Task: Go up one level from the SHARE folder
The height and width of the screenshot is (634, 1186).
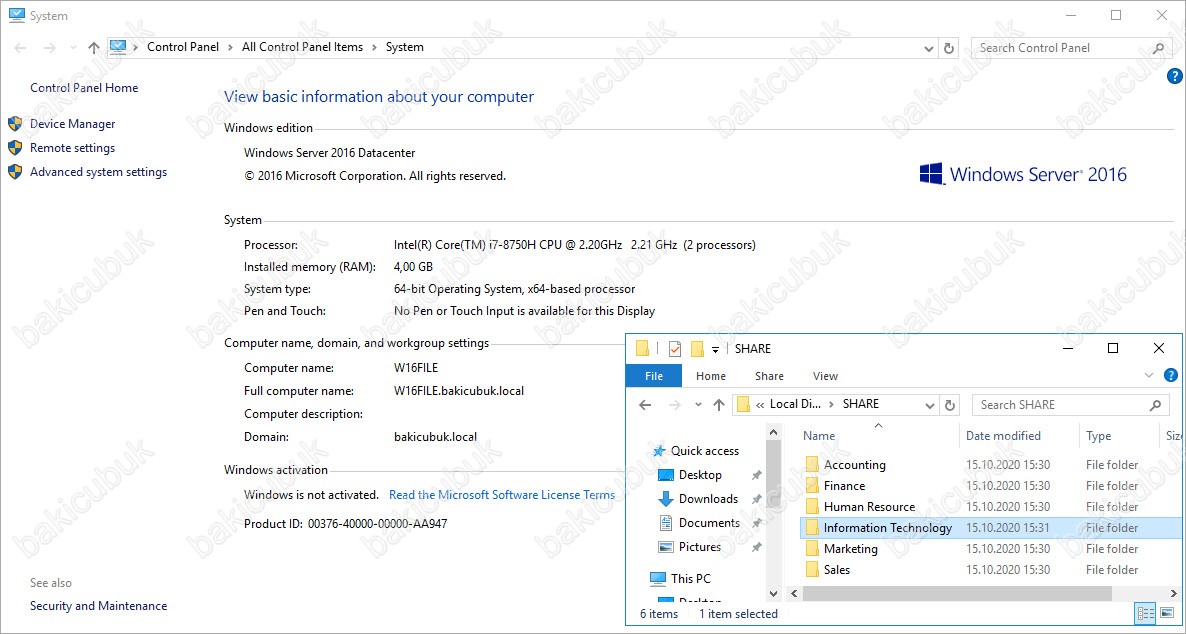Action: [x=719, y=405]
